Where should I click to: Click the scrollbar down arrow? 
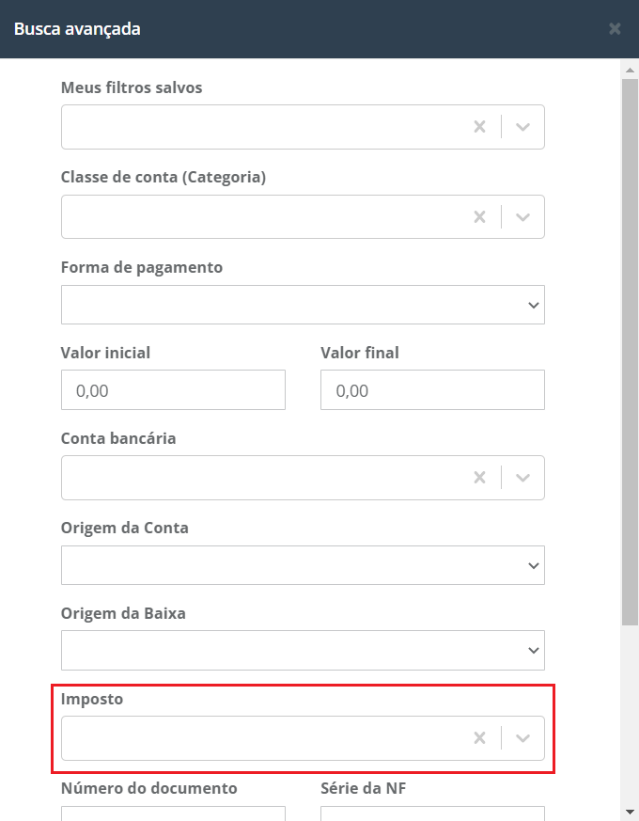629,811
